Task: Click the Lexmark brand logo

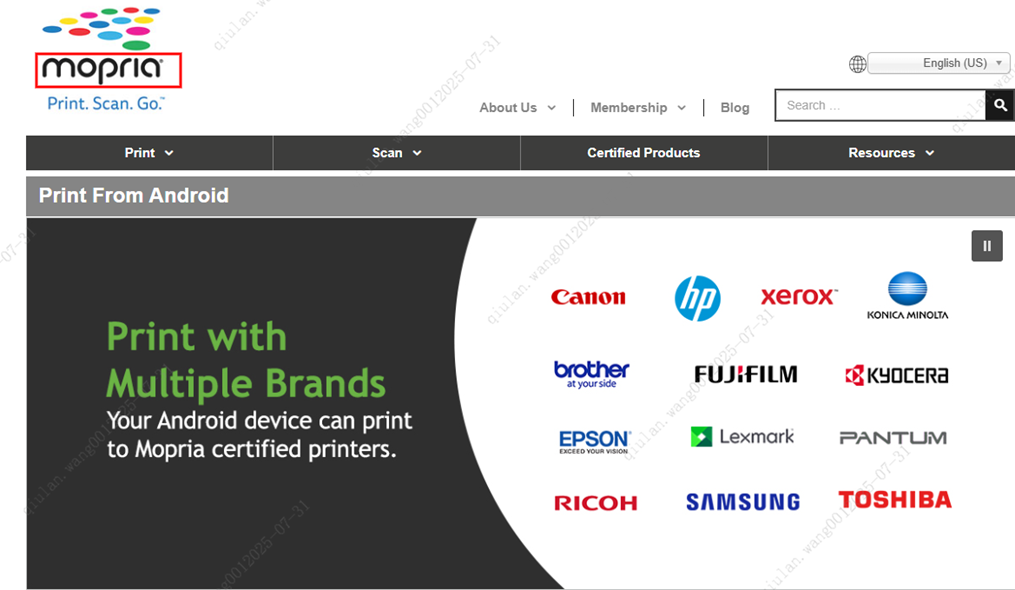Action: coord(742,437)
